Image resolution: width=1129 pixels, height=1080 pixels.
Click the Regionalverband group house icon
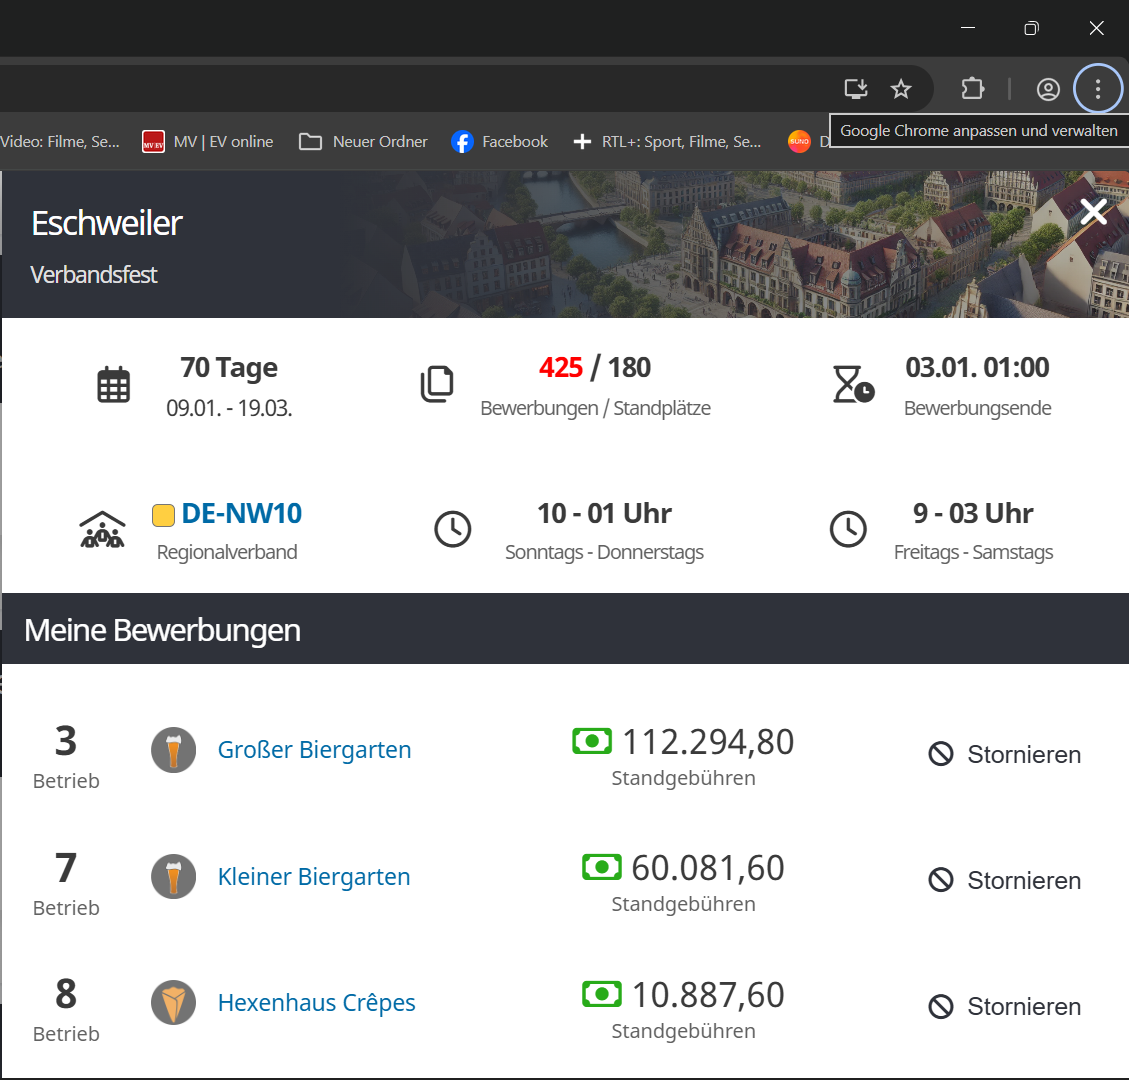click(x=102, y=530)
